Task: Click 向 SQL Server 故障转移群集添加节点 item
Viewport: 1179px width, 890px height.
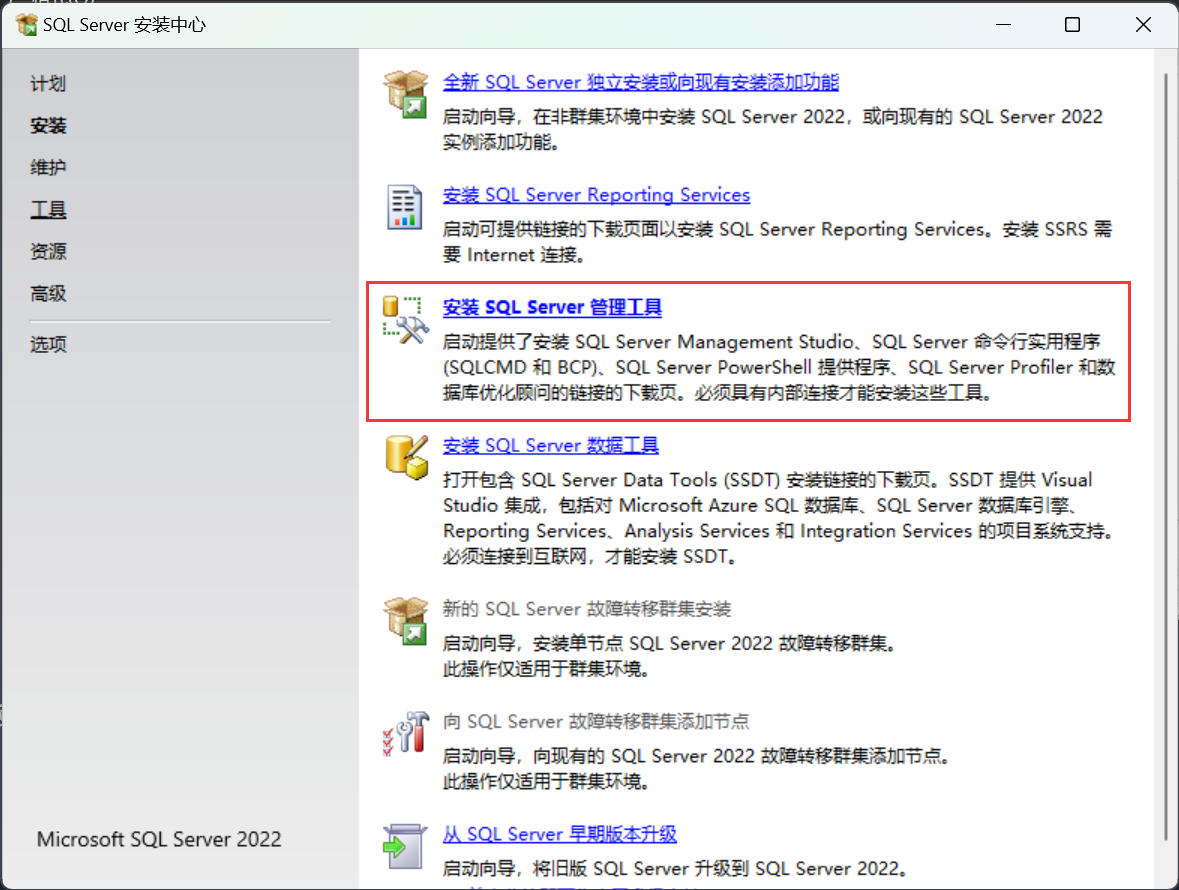Action: coord(596,722)
